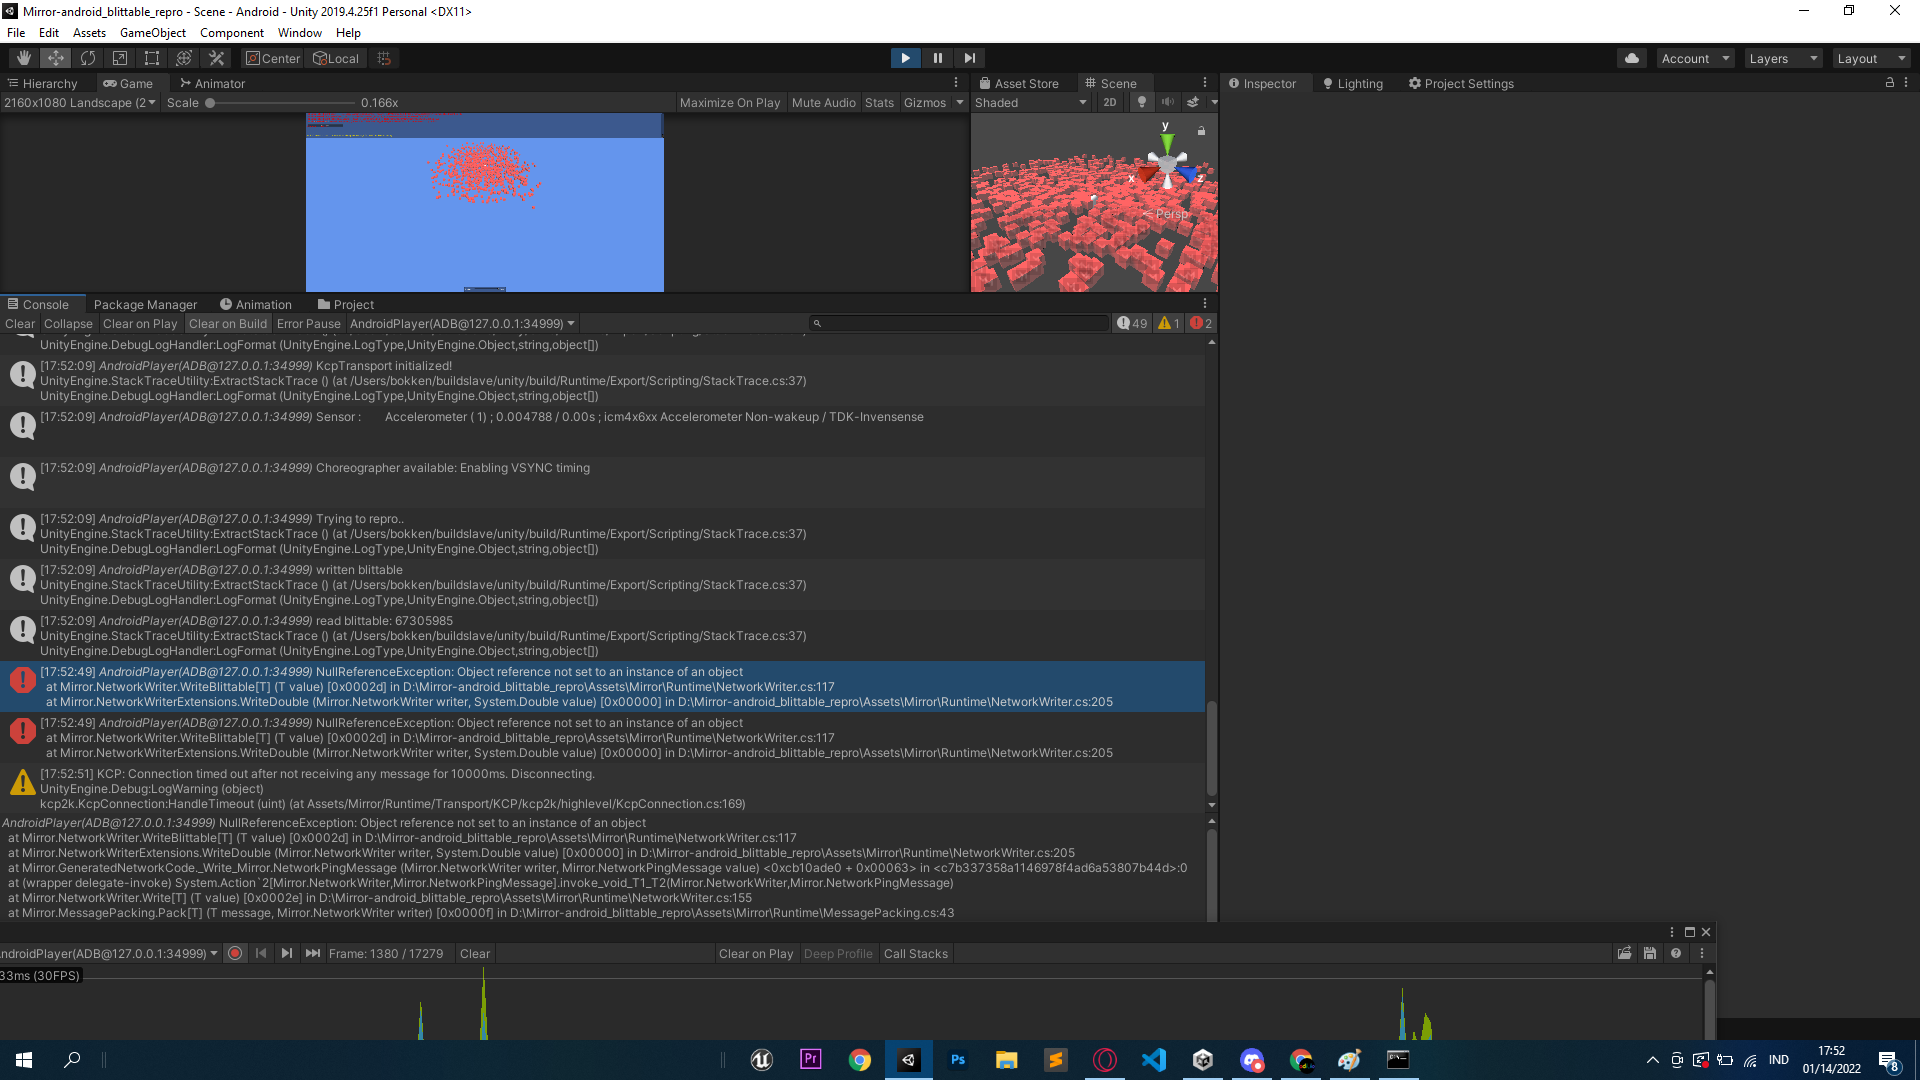Select the Rect Transform tool
Screen dimensions: 1920x1080
click(152, 58)
